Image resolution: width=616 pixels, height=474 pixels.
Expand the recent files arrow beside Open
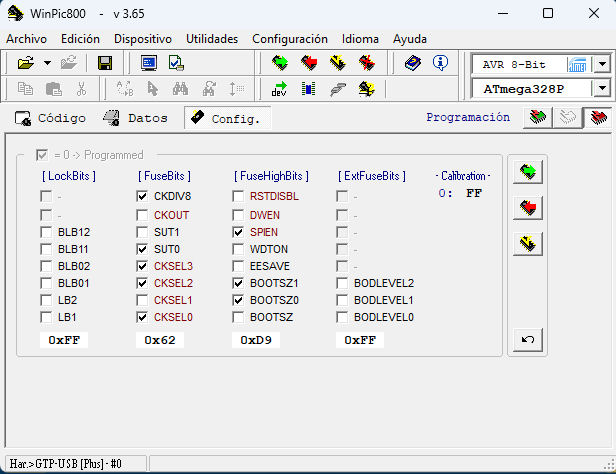point(47,63)
